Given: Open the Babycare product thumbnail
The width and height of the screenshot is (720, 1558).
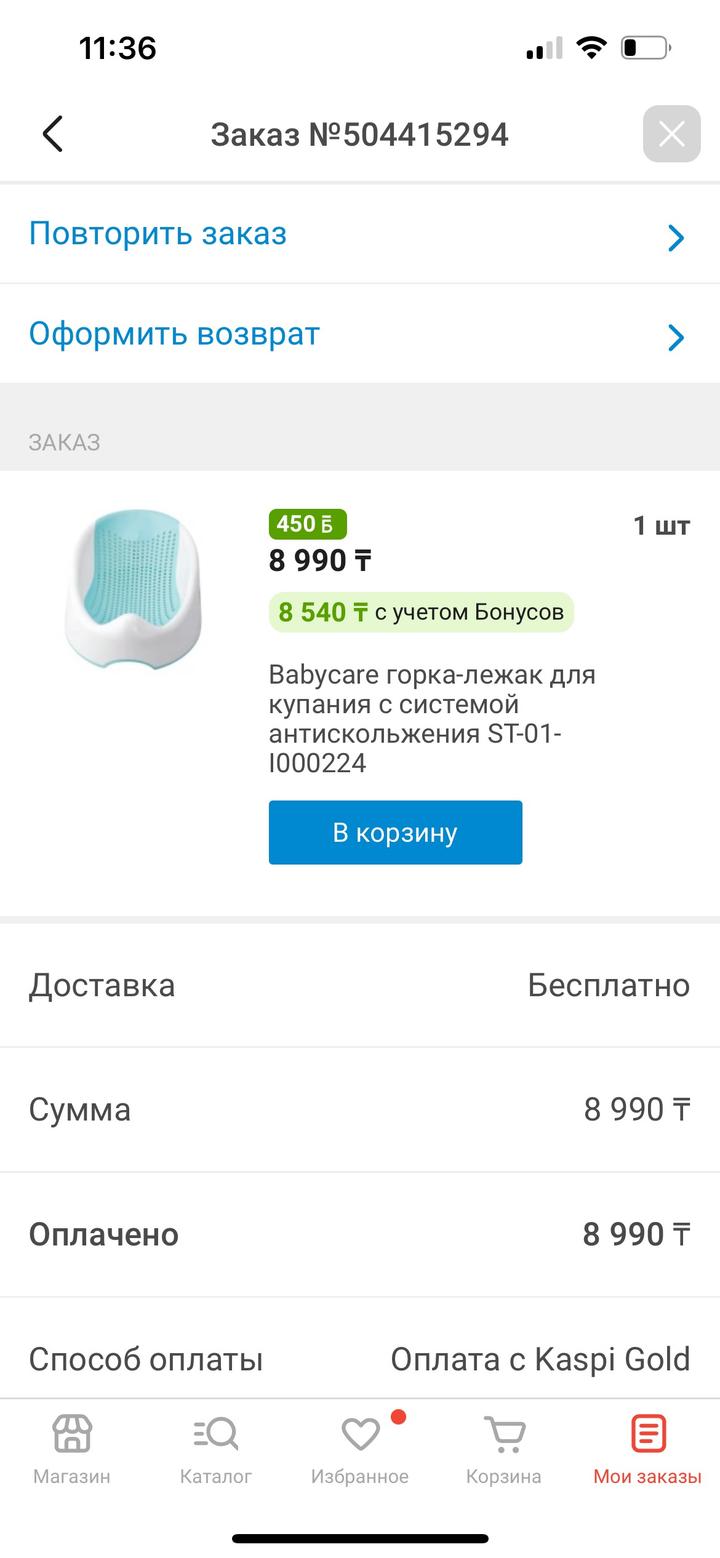Looking at the screenshot, I should coord(133,589).
